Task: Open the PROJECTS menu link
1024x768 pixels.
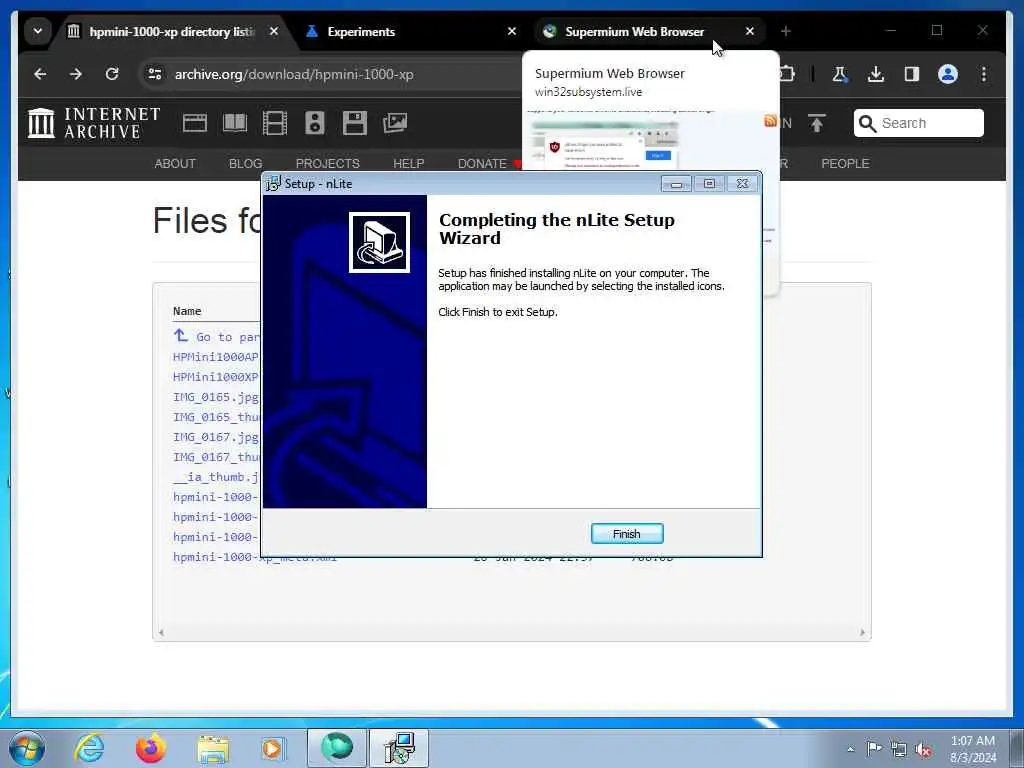Action: coord(328,164)
